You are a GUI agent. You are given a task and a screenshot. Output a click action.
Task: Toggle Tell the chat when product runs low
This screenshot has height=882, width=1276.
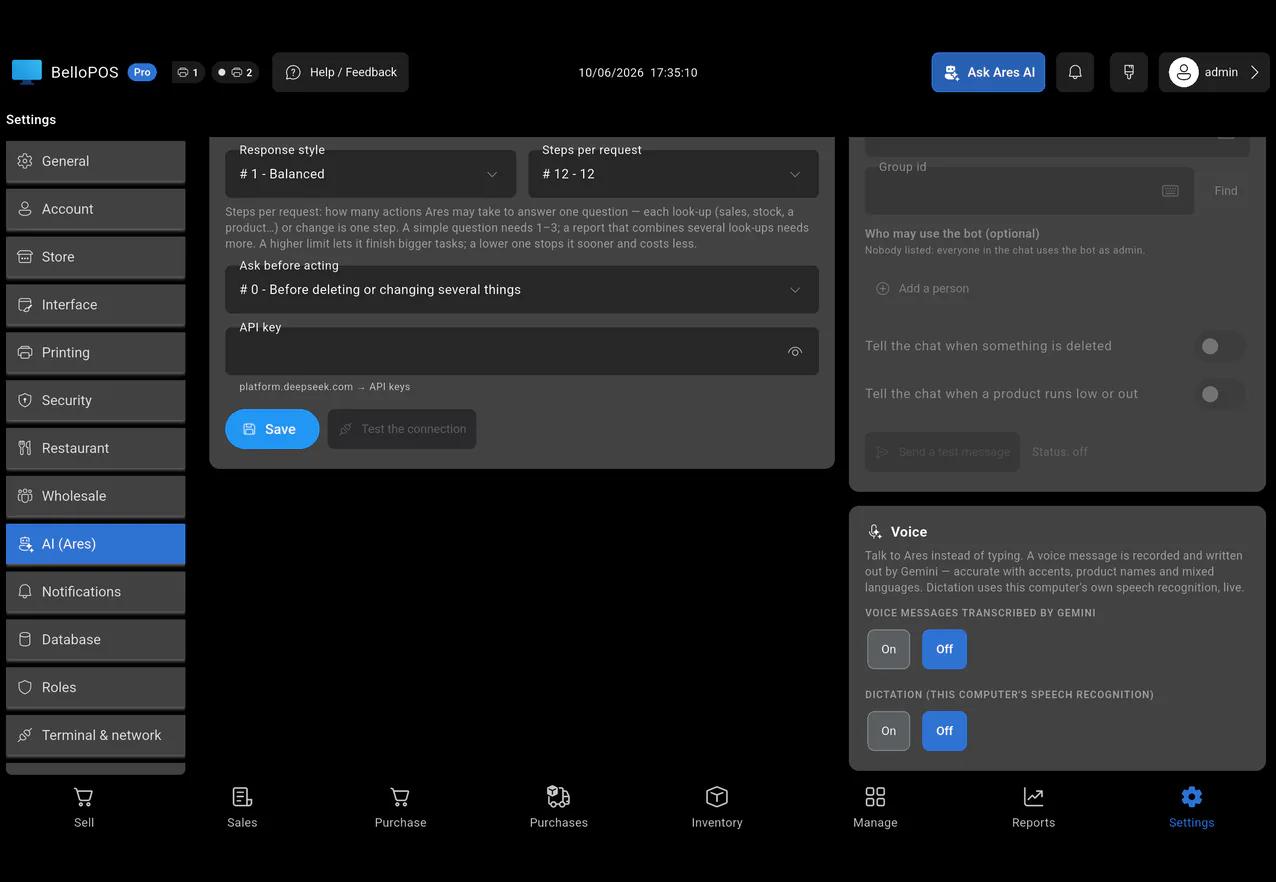(1220, 394)
